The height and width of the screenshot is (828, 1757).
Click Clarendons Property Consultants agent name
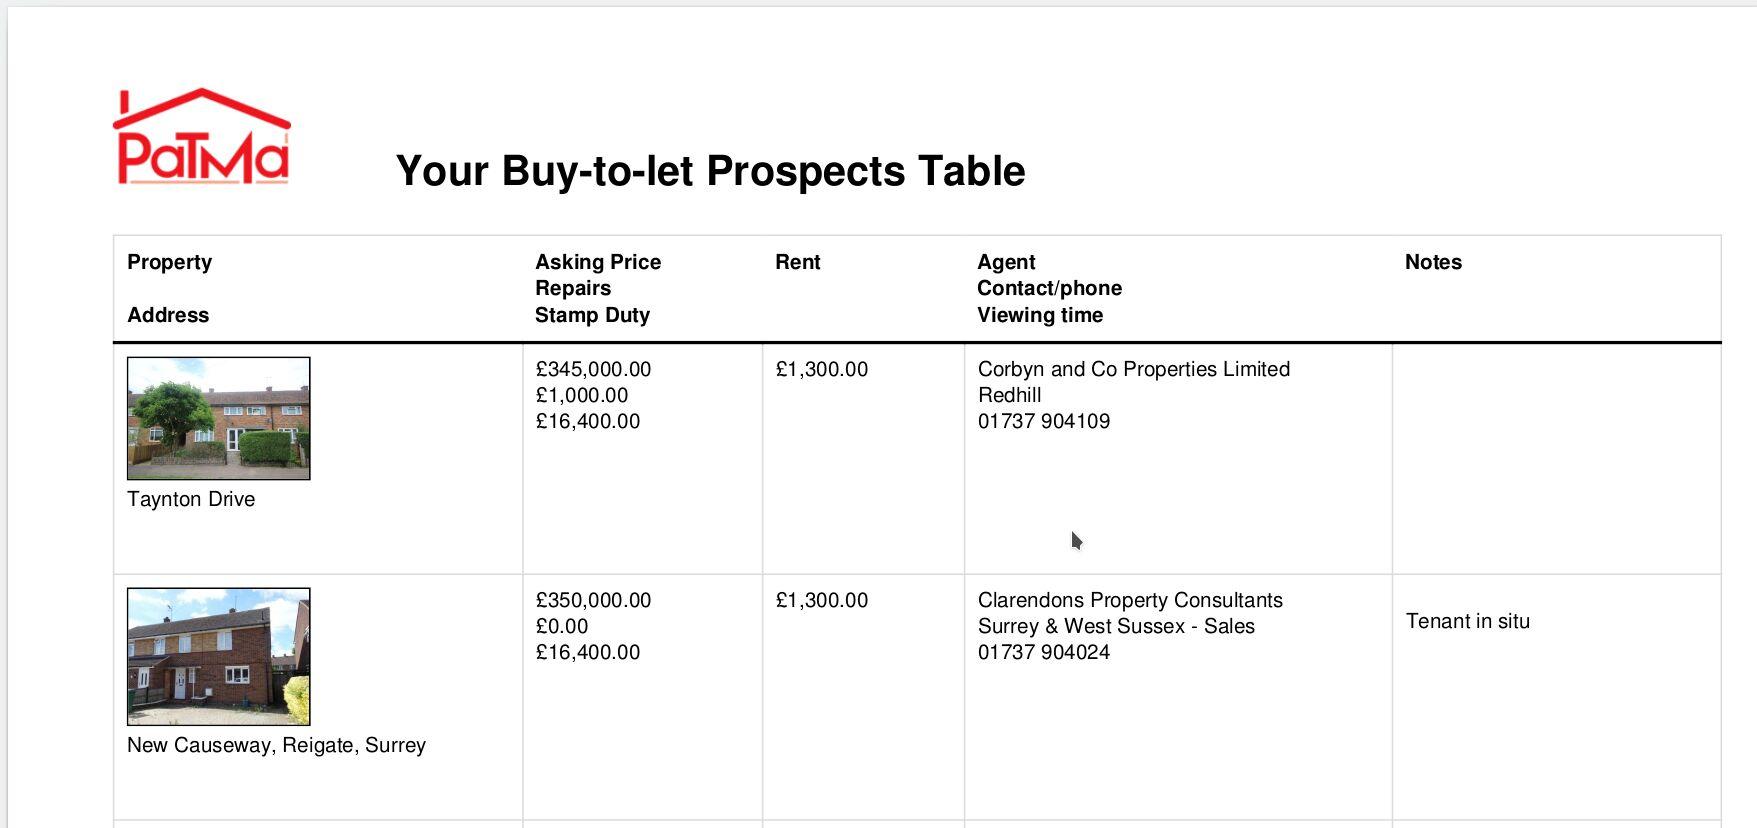(1130, 600)
